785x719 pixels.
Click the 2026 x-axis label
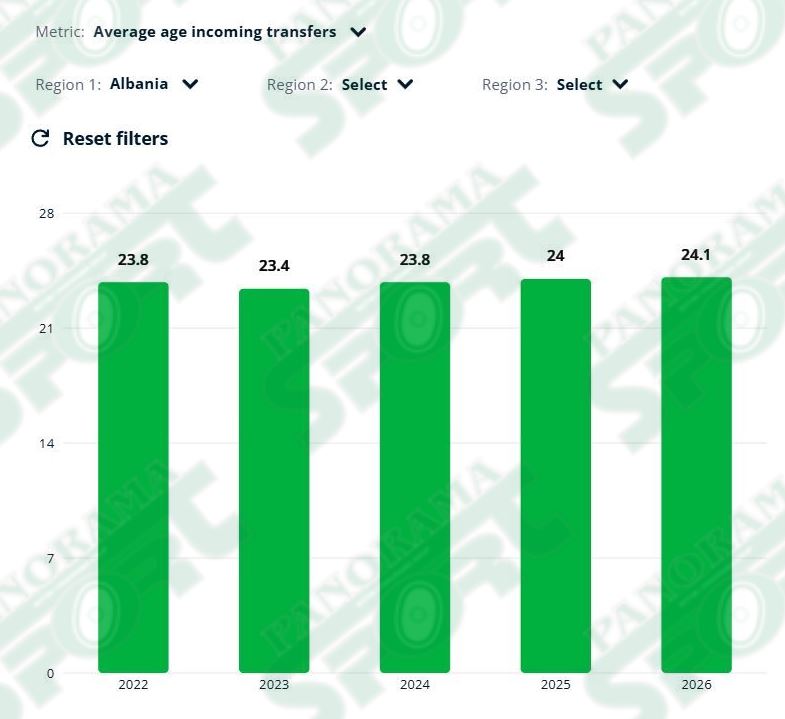coord(696,684)
